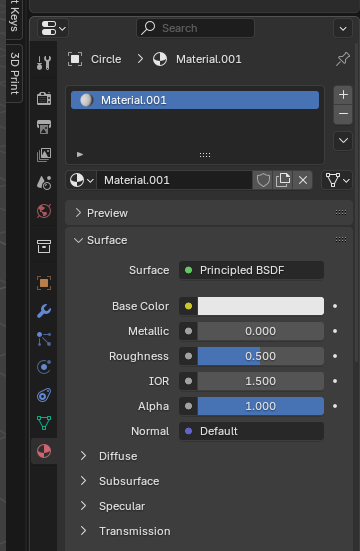The height and width of the screenshot is (551, 360).
Task: Click the material list resize grip
Action: (205, 155)
